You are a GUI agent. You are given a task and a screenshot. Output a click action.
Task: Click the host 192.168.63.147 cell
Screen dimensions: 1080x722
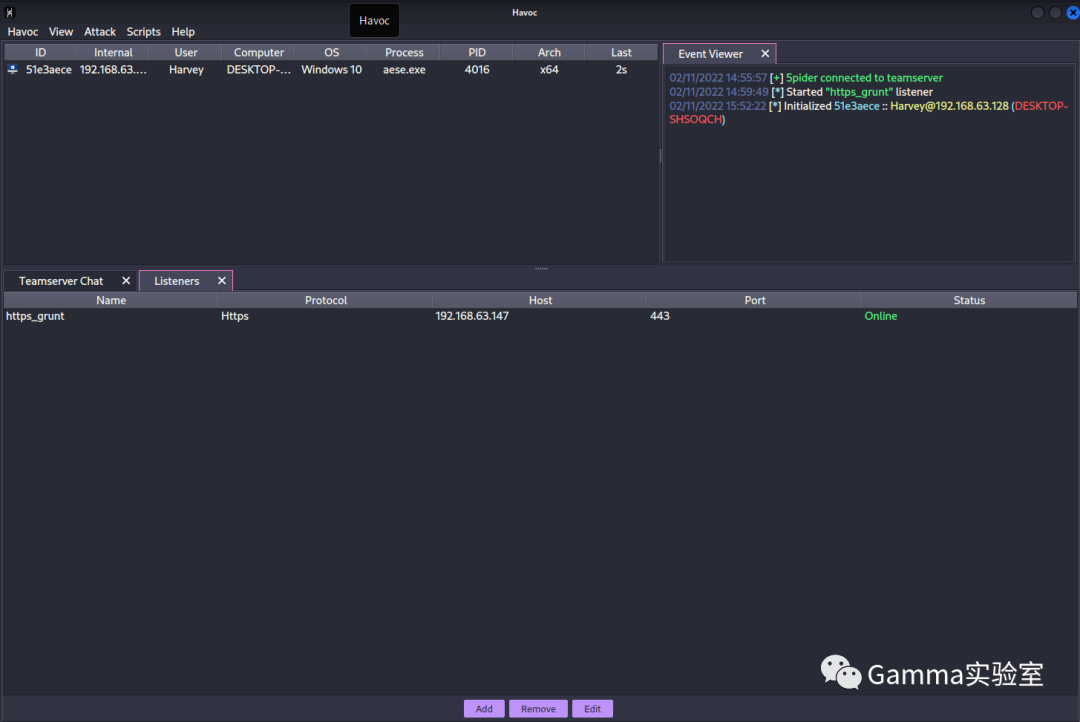(472, 316)
